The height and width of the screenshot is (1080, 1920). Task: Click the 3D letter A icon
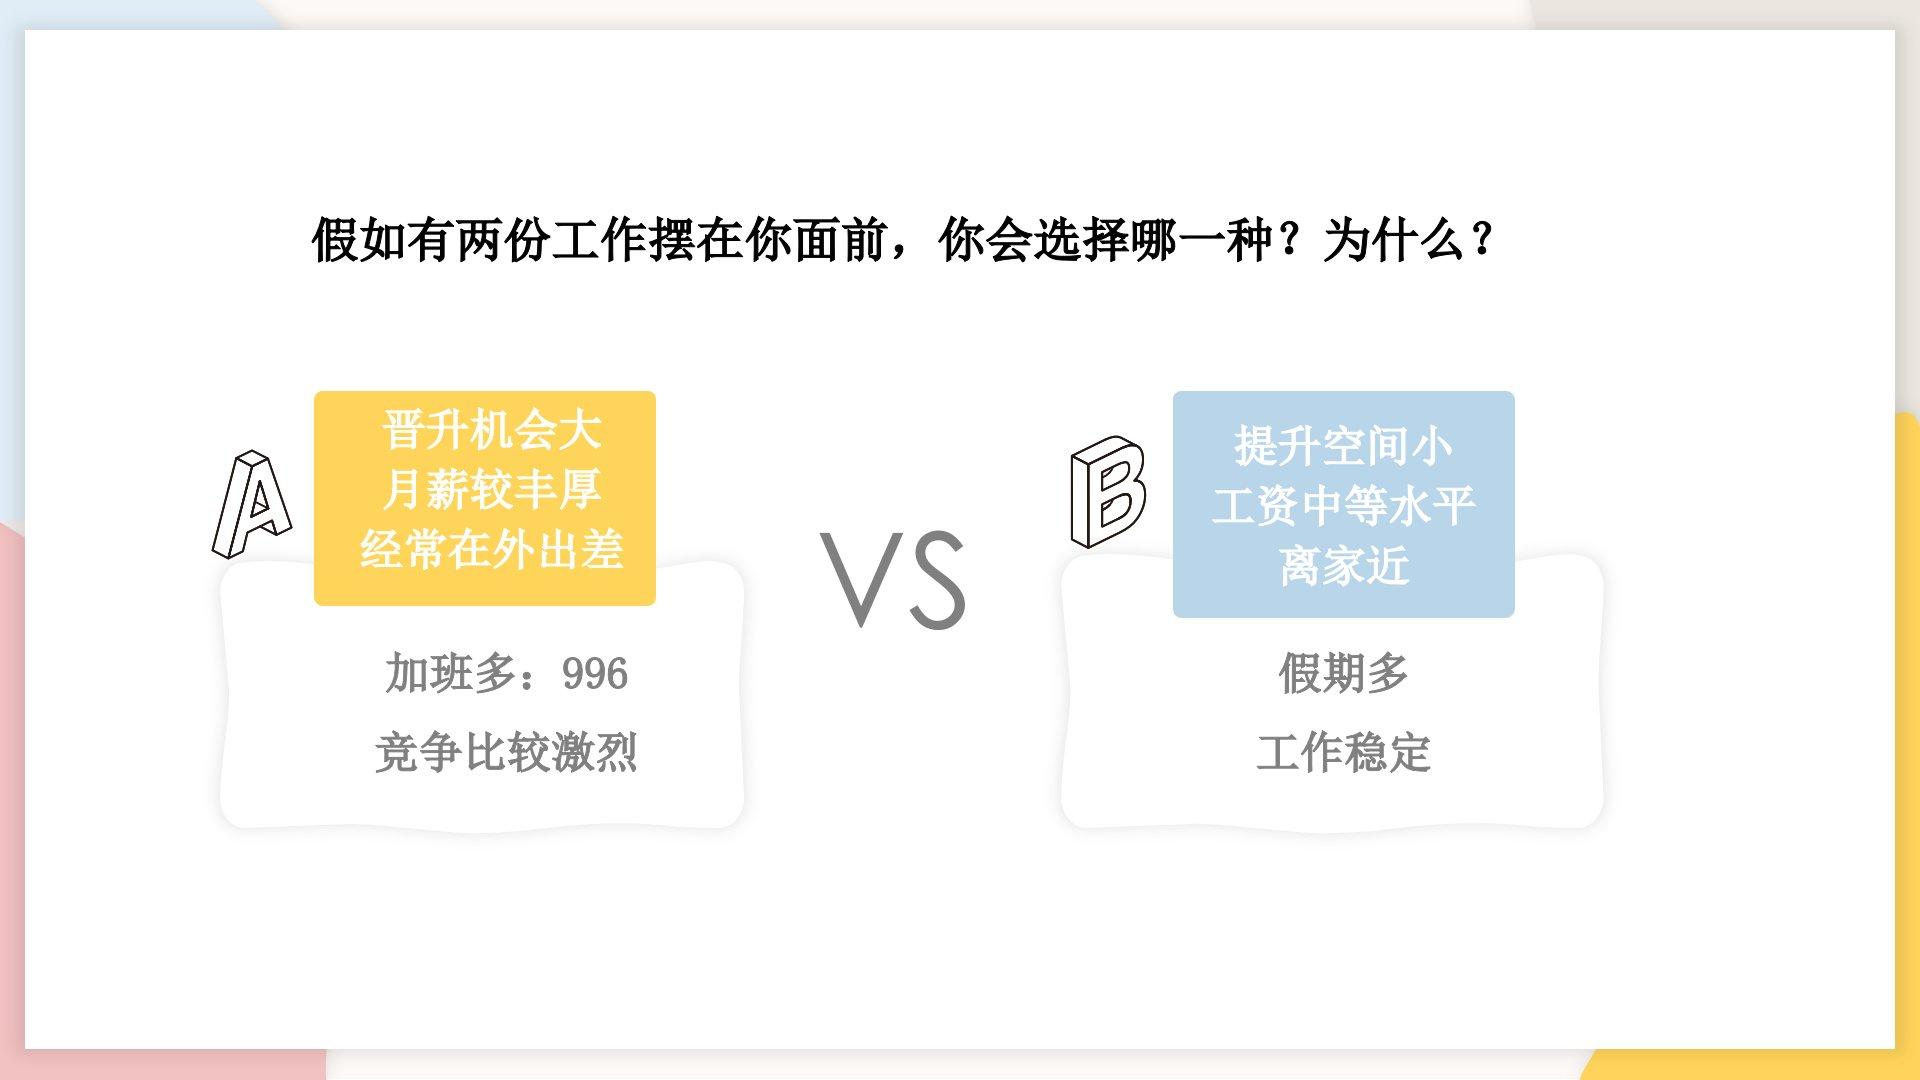(252, 504)
